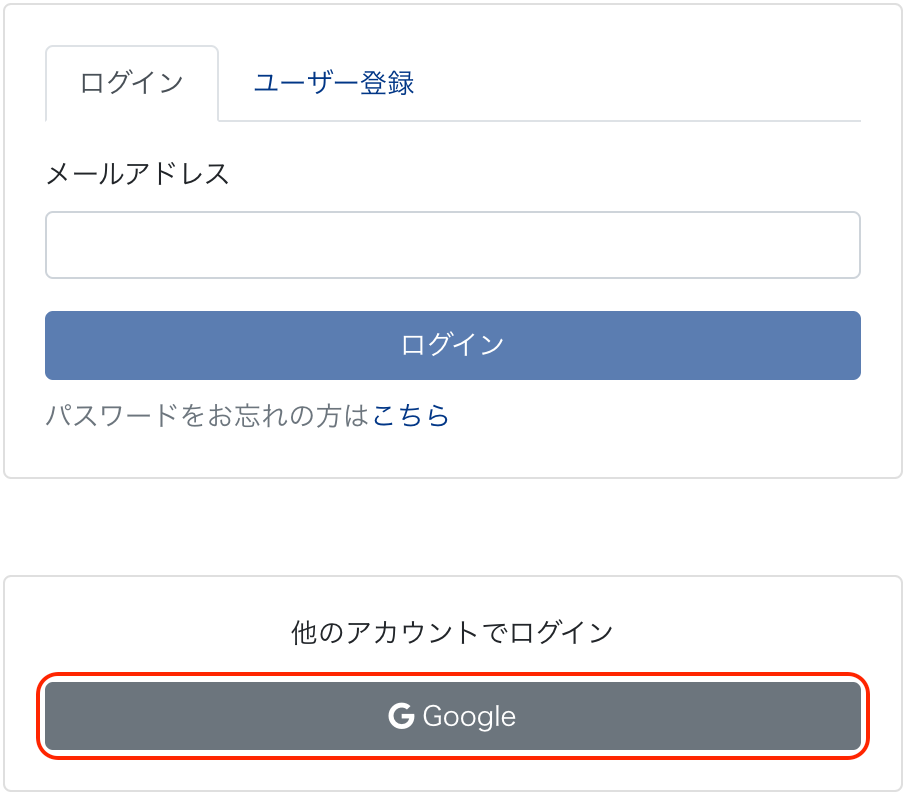
Task: Choose ユーザー登録 to create an account
Action: [x=333, y=83]
